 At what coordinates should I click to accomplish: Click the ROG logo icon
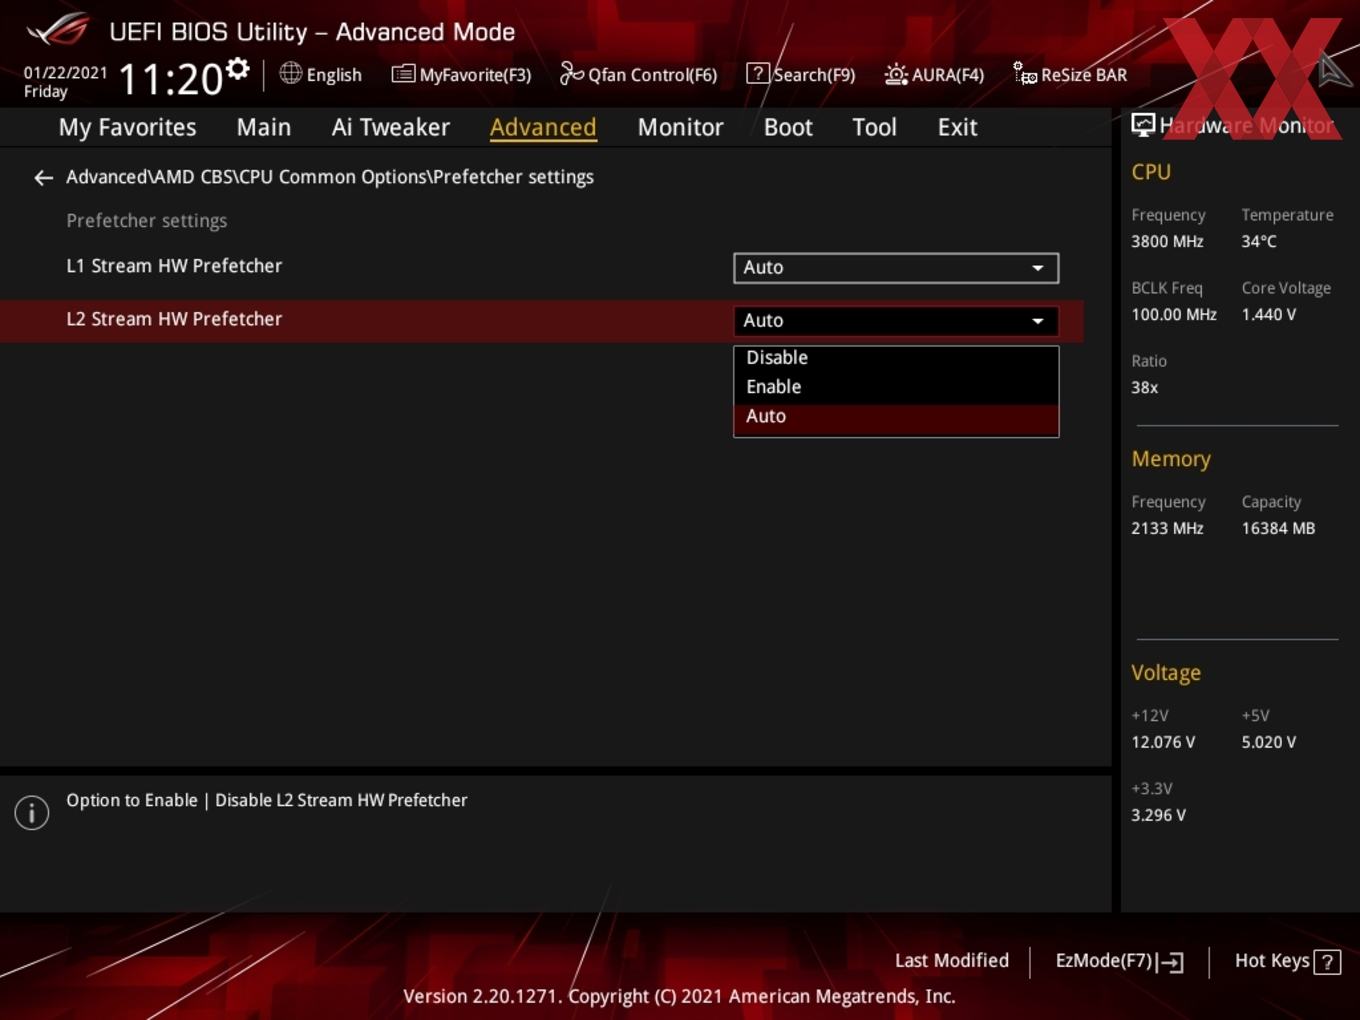tap(58, 30)
